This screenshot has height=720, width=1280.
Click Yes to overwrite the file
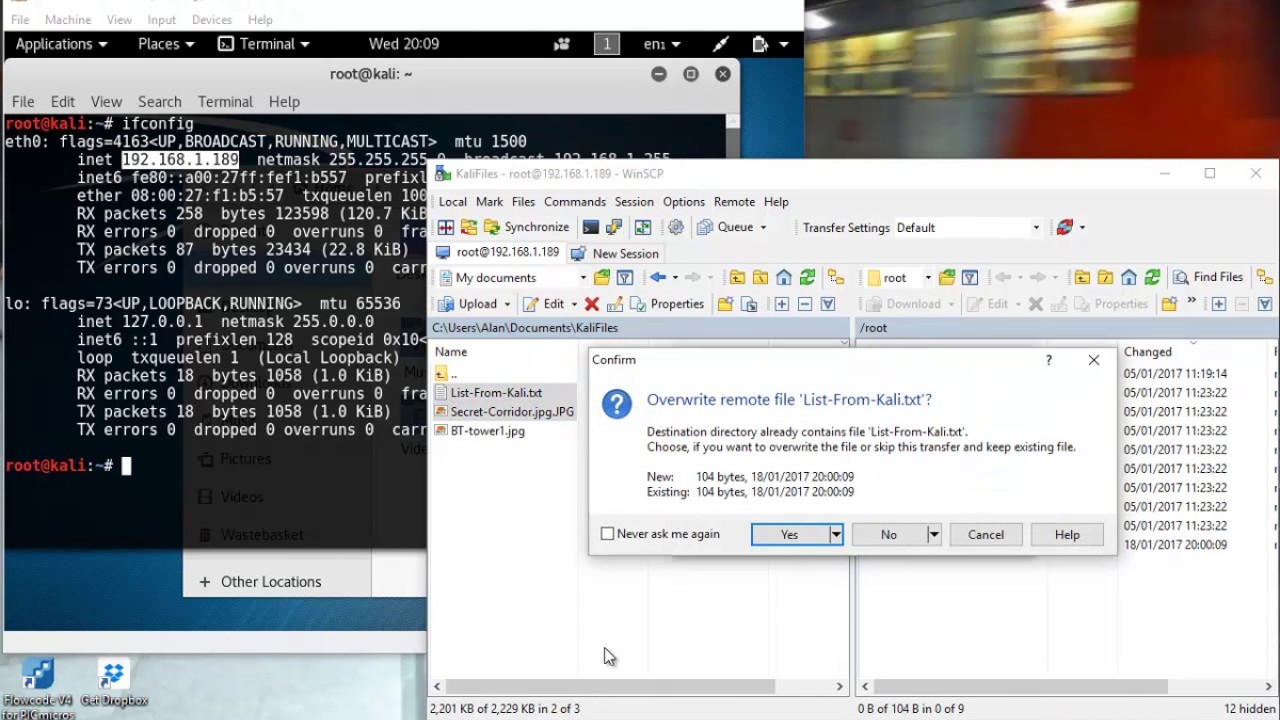[x=790, y=535]
